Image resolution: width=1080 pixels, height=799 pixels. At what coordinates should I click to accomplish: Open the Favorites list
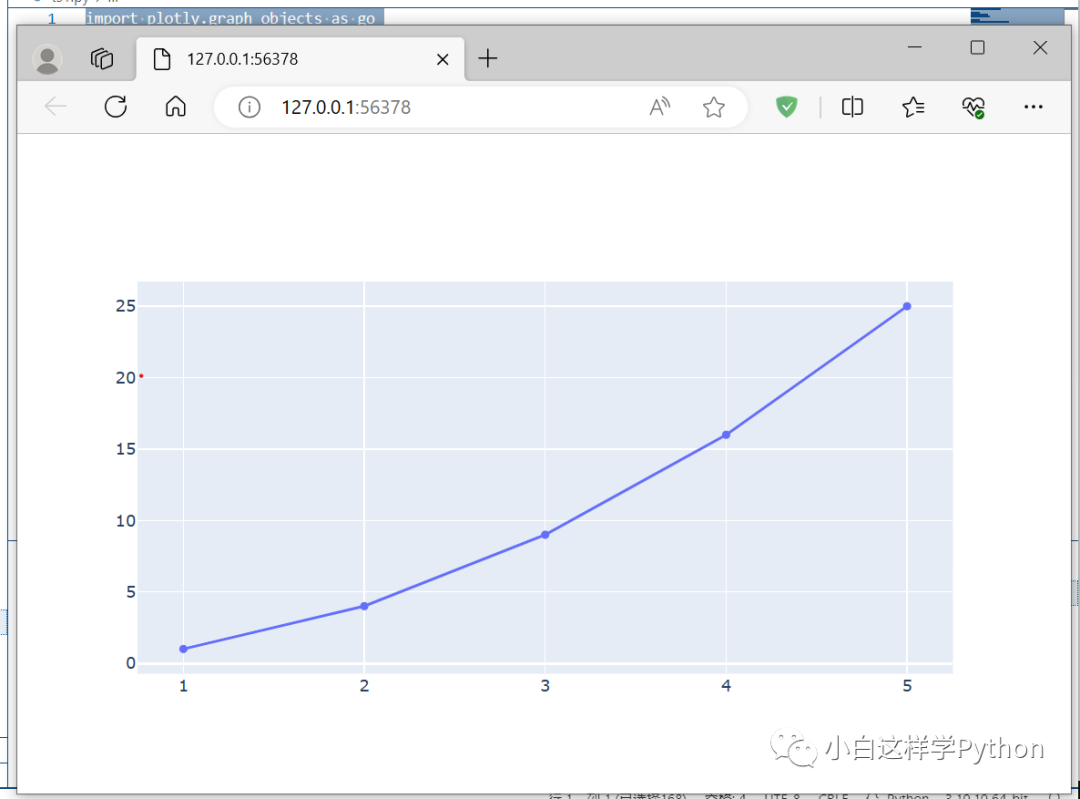[913, 107]
